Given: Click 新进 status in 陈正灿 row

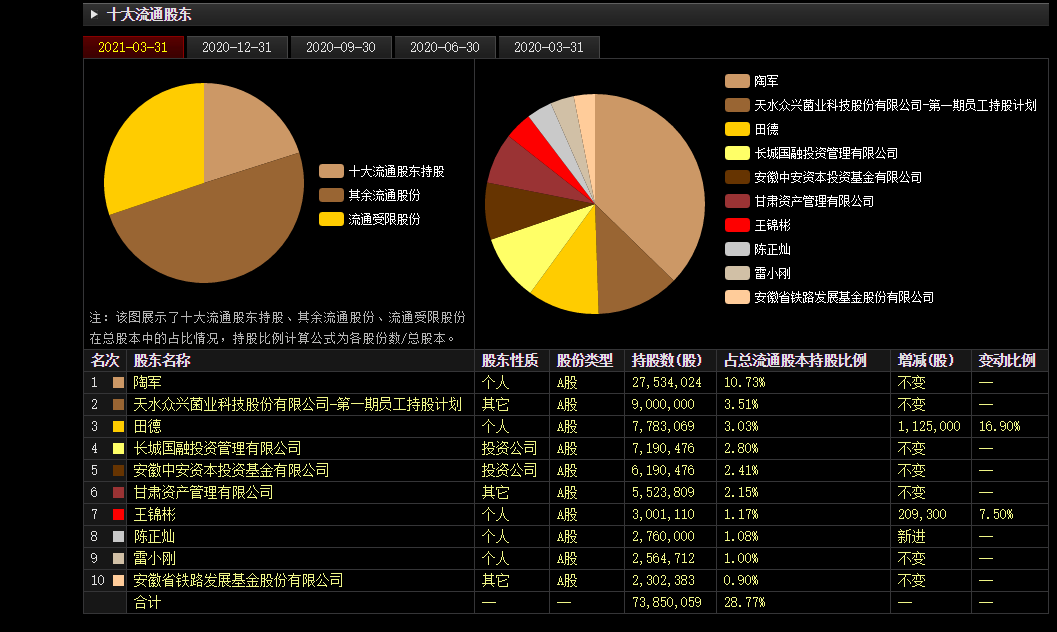Looking at the screenshot, I should pos(911,536).
